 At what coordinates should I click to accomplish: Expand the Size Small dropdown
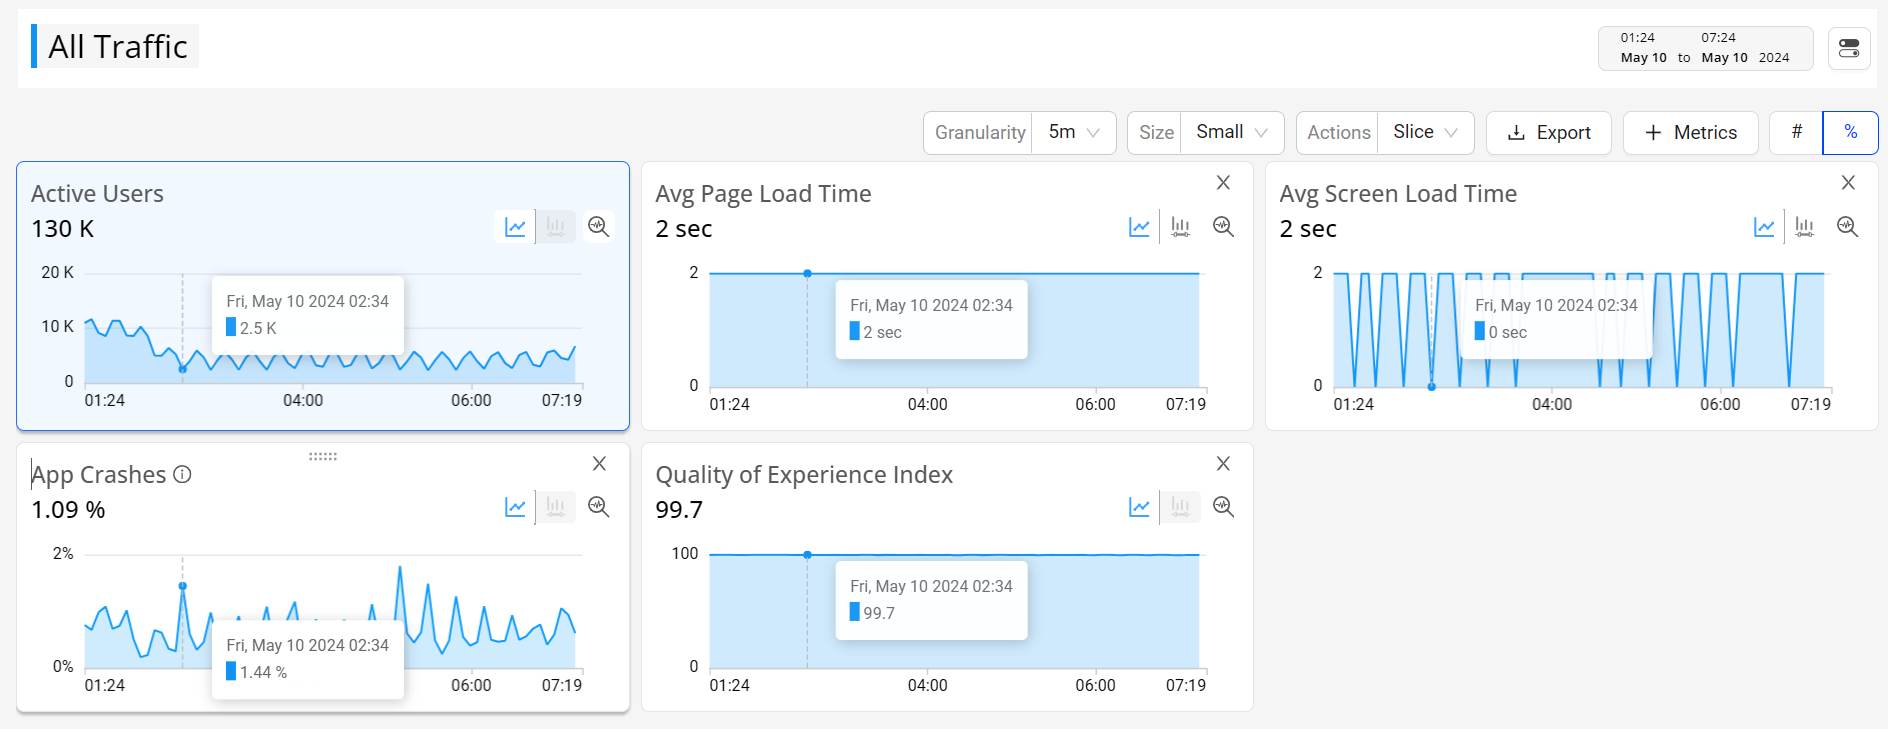click(1231, 133)
